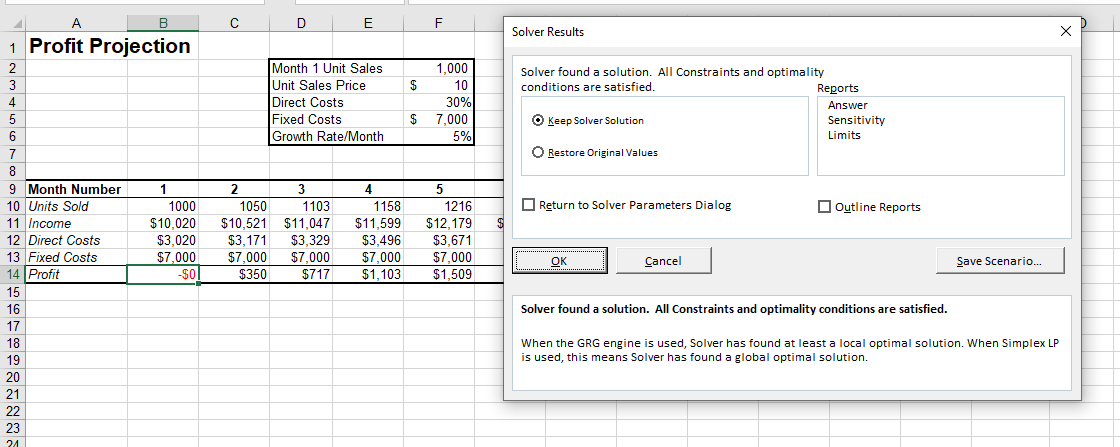The height and width of the screenshot is (447, 1120).
Task: Click the Fixed Costs value 7,000 cell
Action: tap(438, 119)
